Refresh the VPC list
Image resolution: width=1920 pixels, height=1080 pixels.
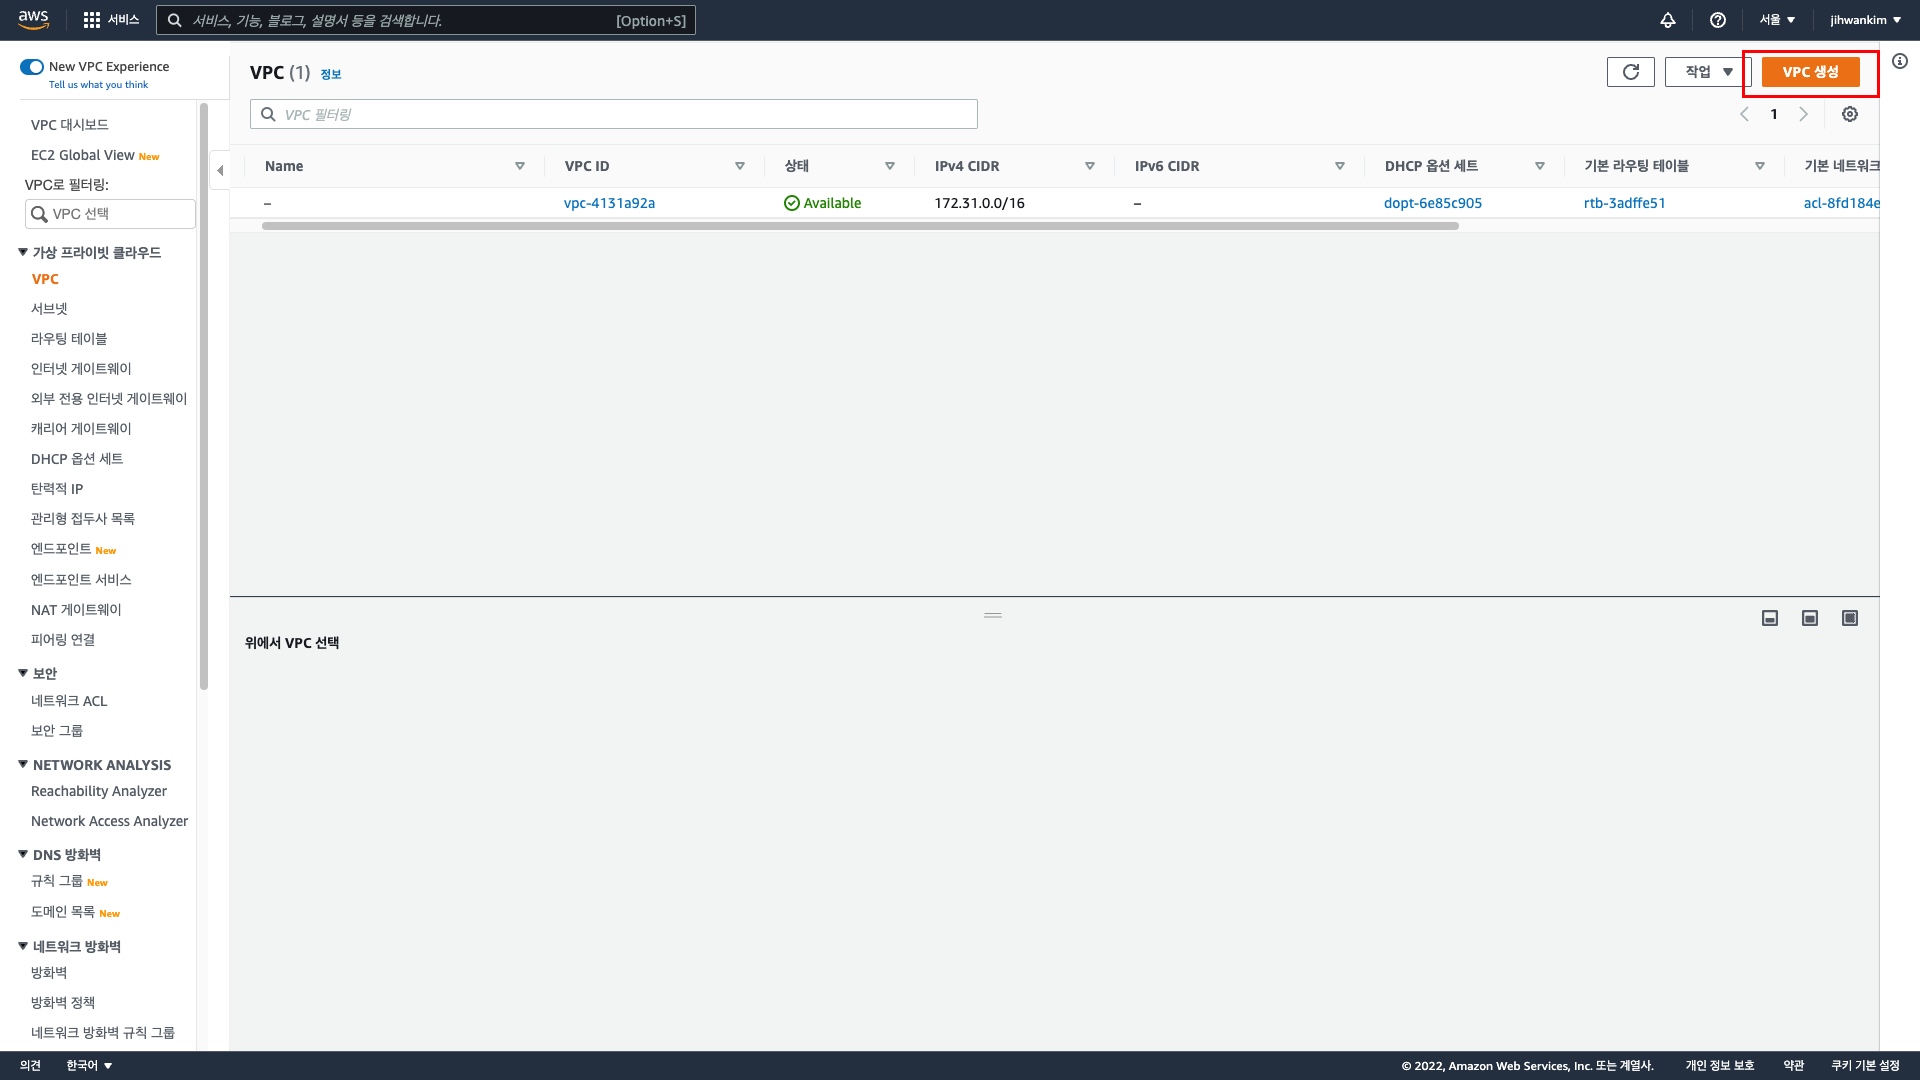[x=1631, y=72]
